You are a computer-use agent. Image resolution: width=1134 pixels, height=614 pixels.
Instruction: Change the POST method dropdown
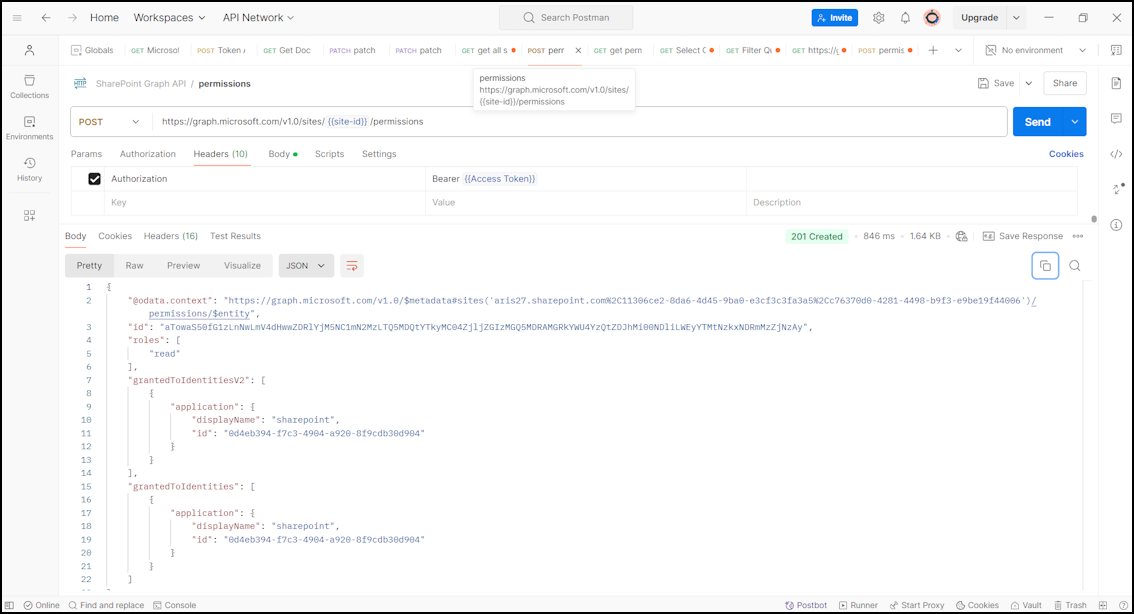point(109,121)
